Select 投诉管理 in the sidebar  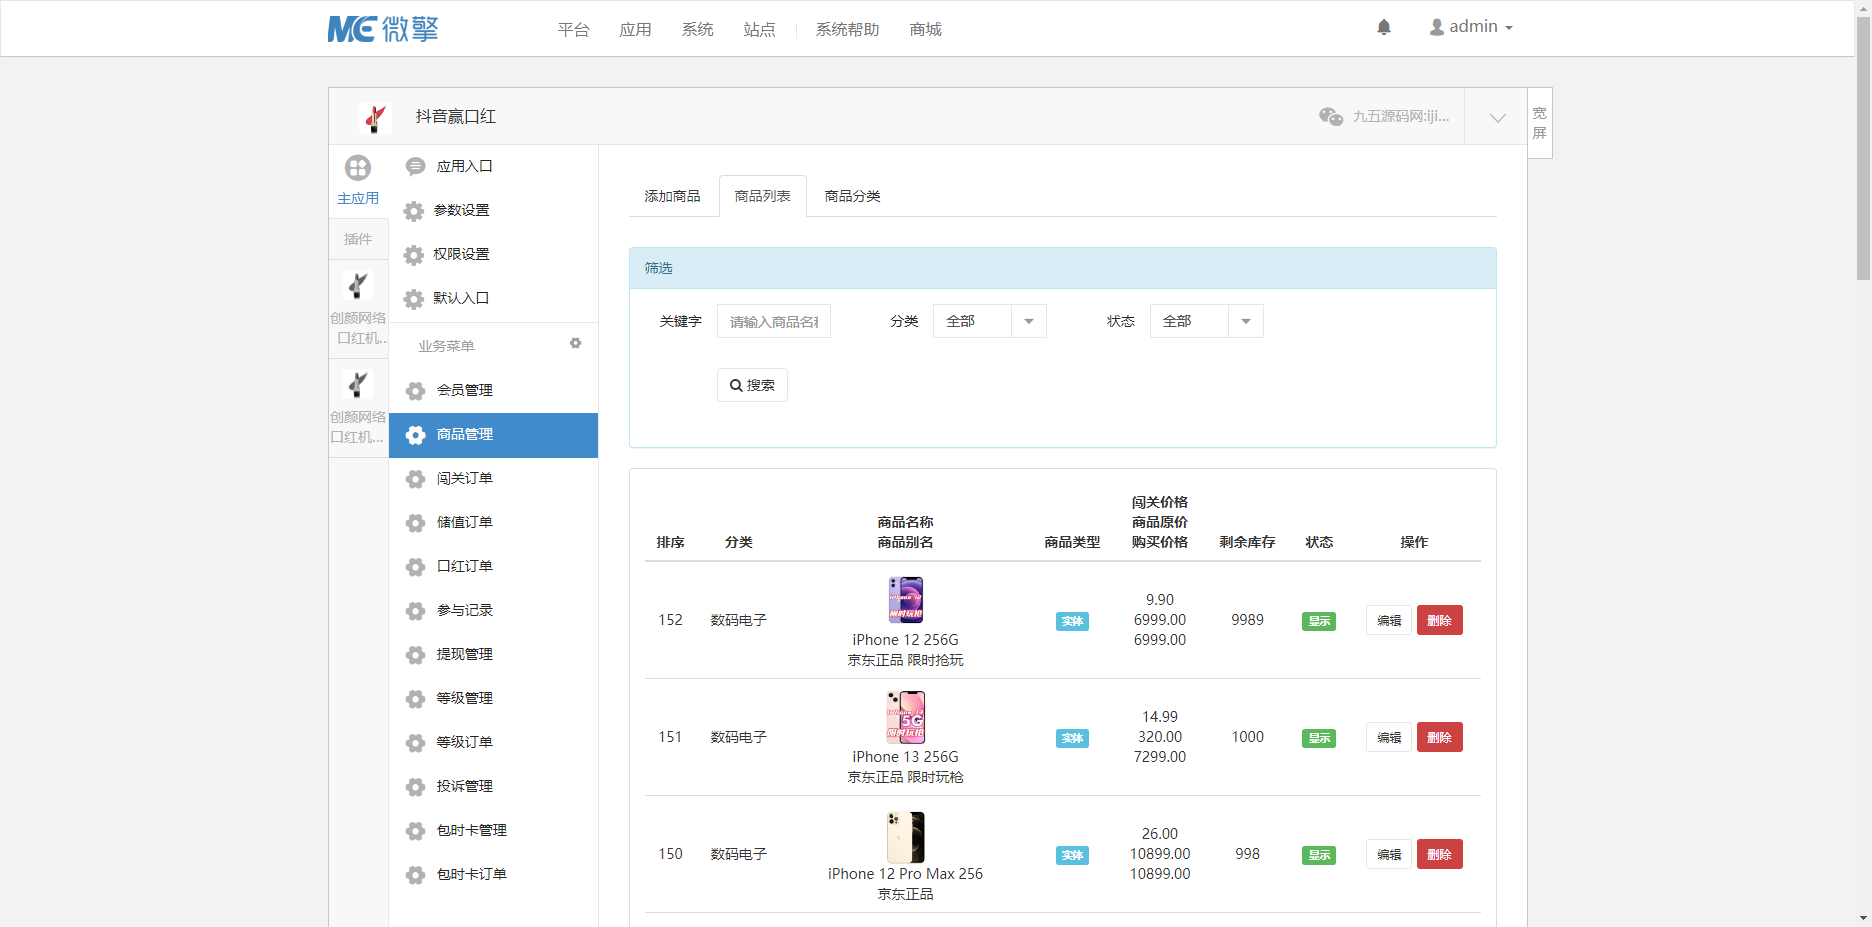[462, 786]
